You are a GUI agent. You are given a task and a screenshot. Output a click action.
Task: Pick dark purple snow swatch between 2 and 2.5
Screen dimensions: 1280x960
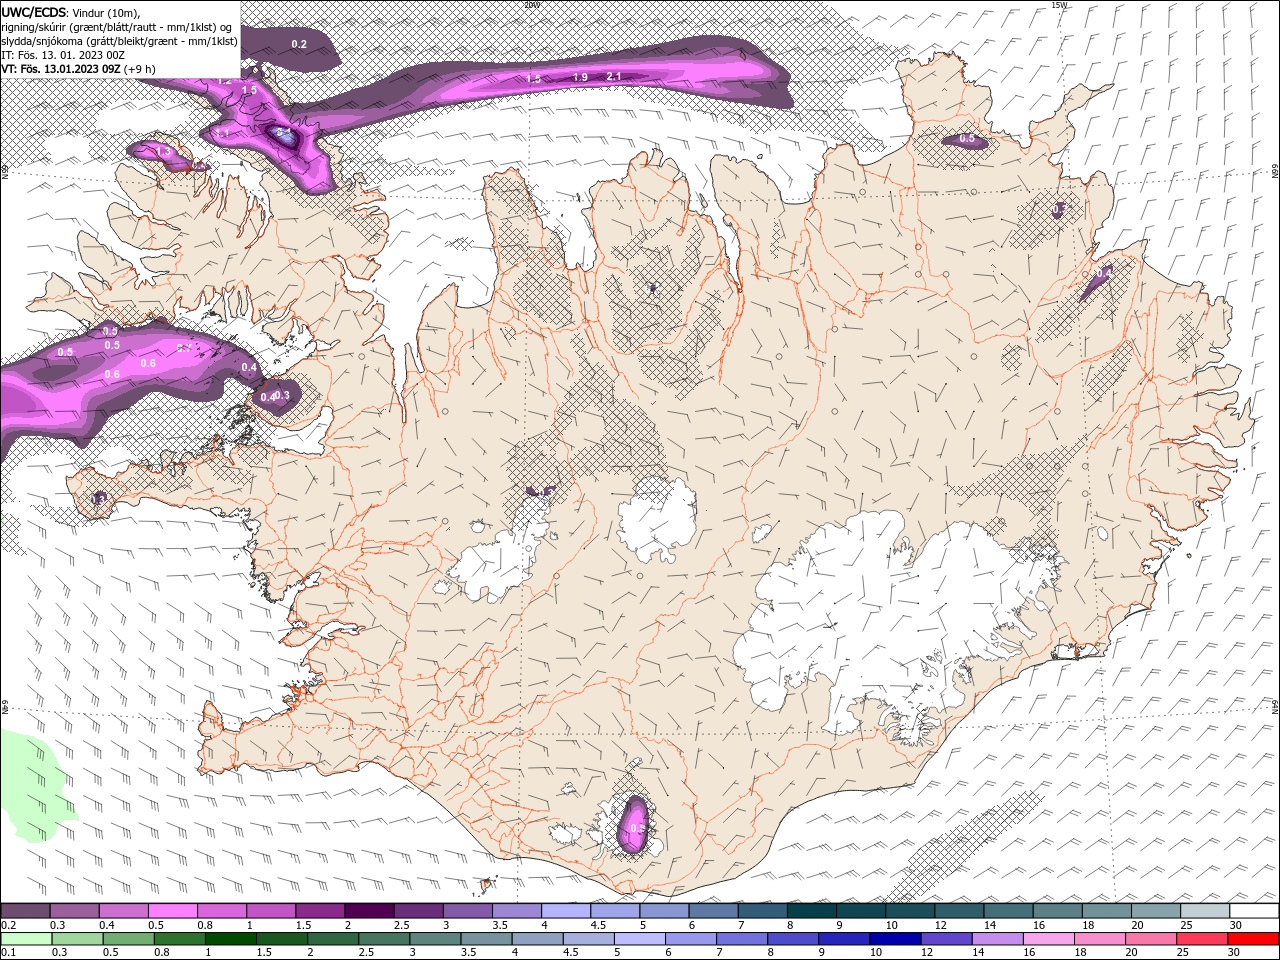[x=368, y=910]
